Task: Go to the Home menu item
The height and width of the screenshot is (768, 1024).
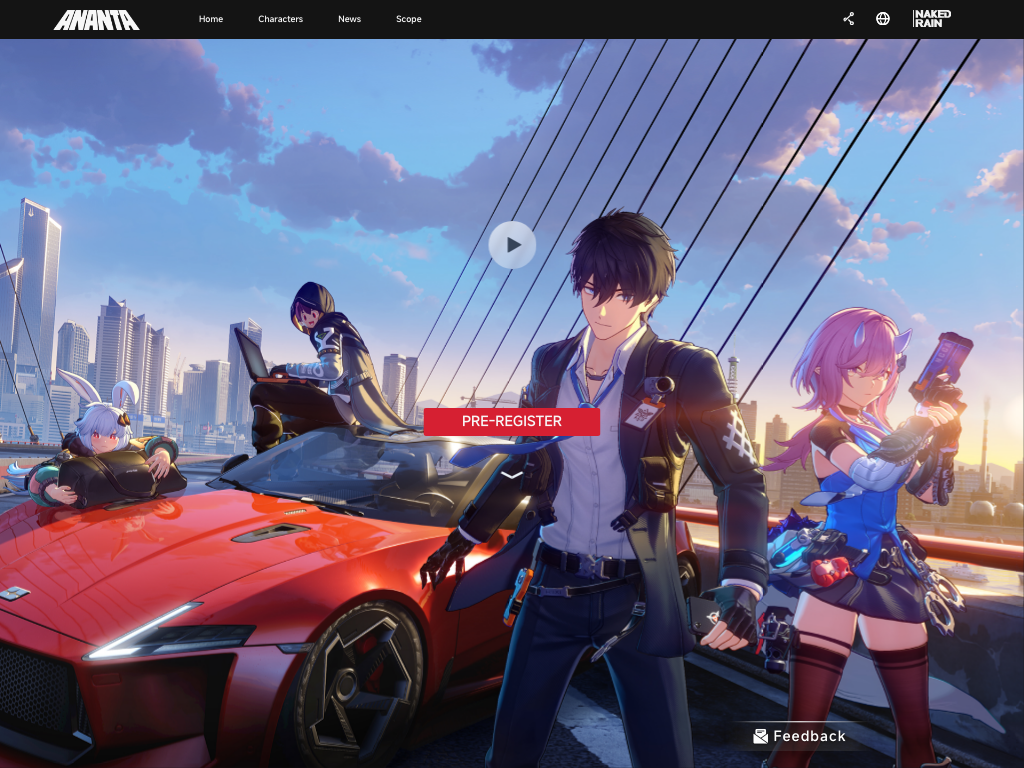Action: pyautogui.click(x=211, y=19)
